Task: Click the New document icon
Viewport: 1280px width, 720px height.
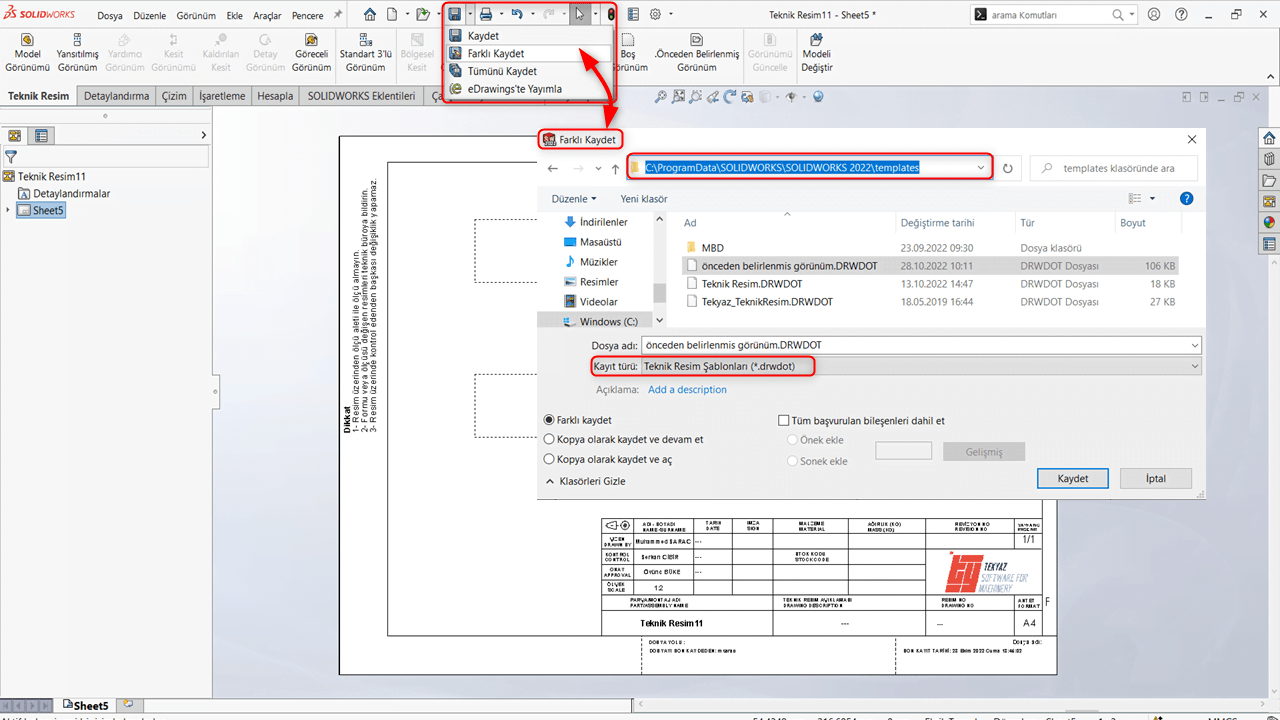Action: click(x=393, y=15)
